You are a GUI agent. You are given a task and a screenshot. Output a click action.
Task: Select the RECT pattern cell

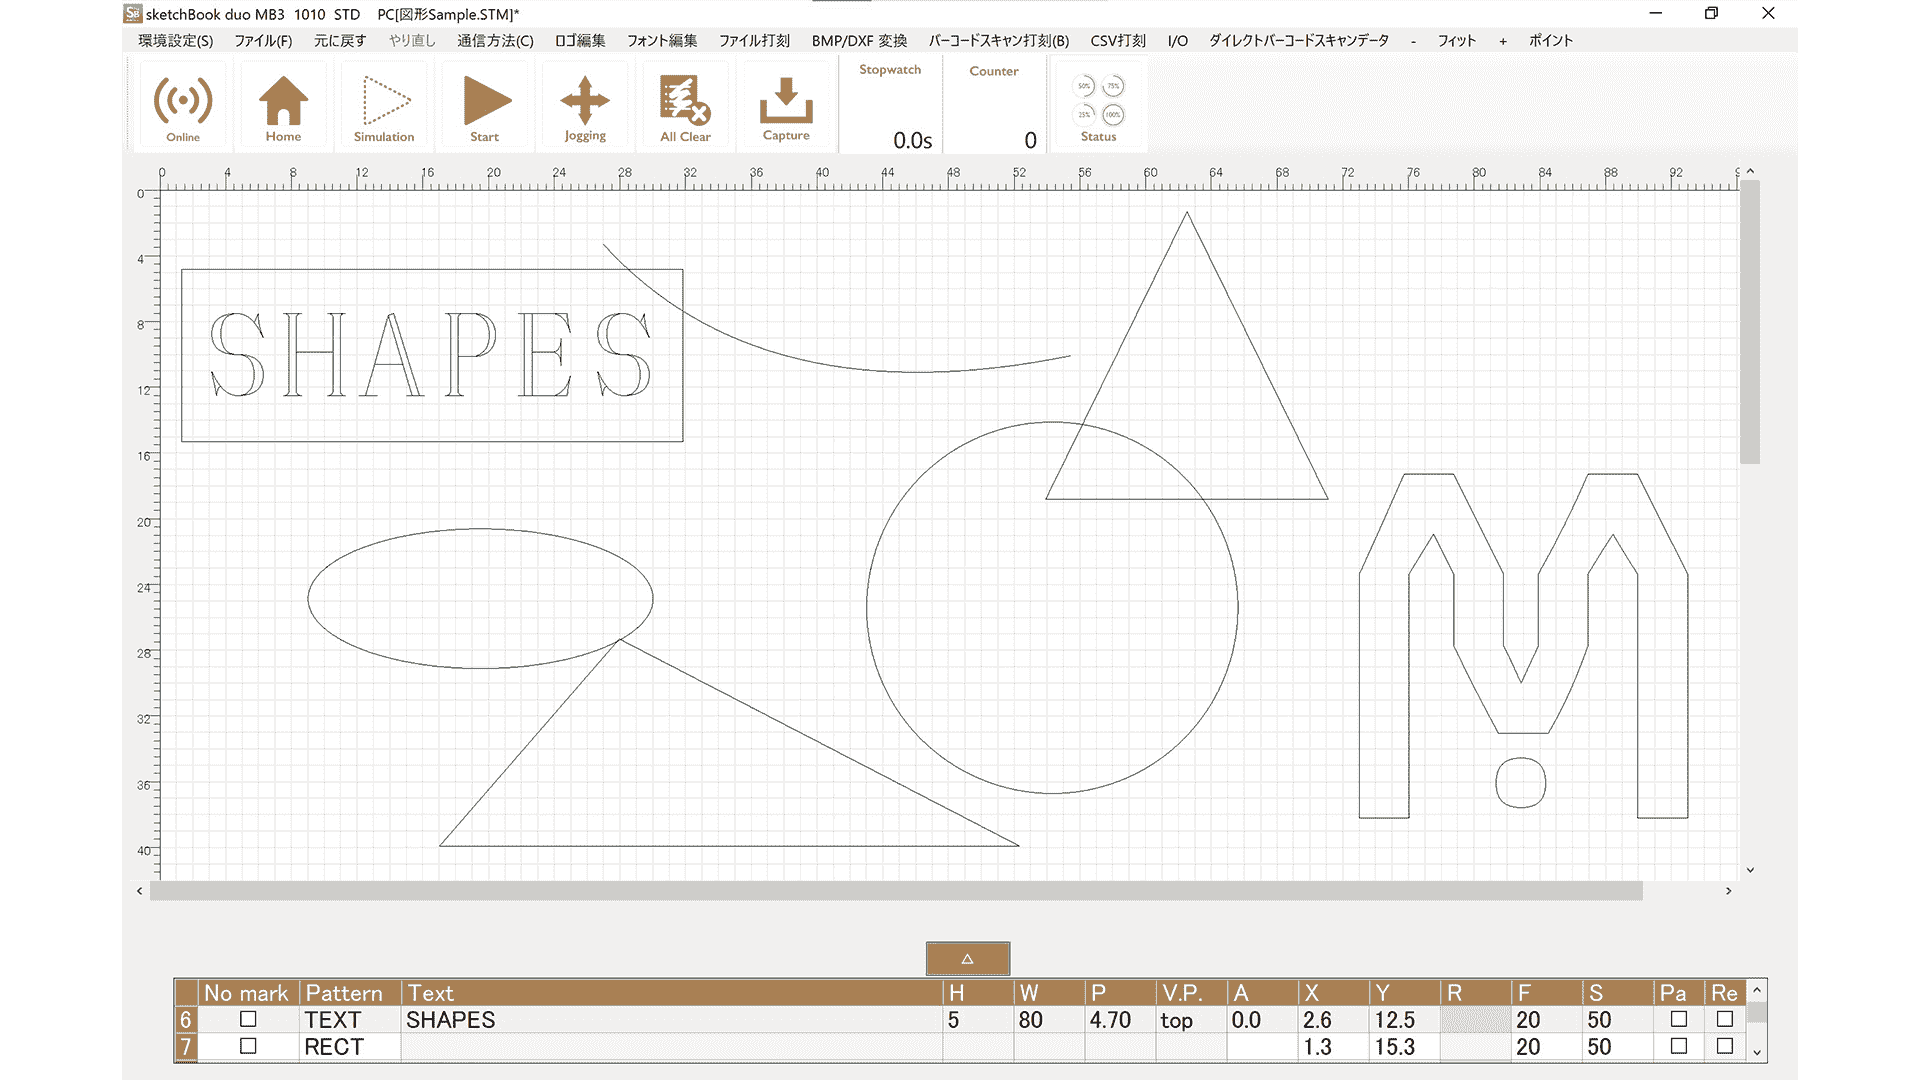coord(350,1046)
